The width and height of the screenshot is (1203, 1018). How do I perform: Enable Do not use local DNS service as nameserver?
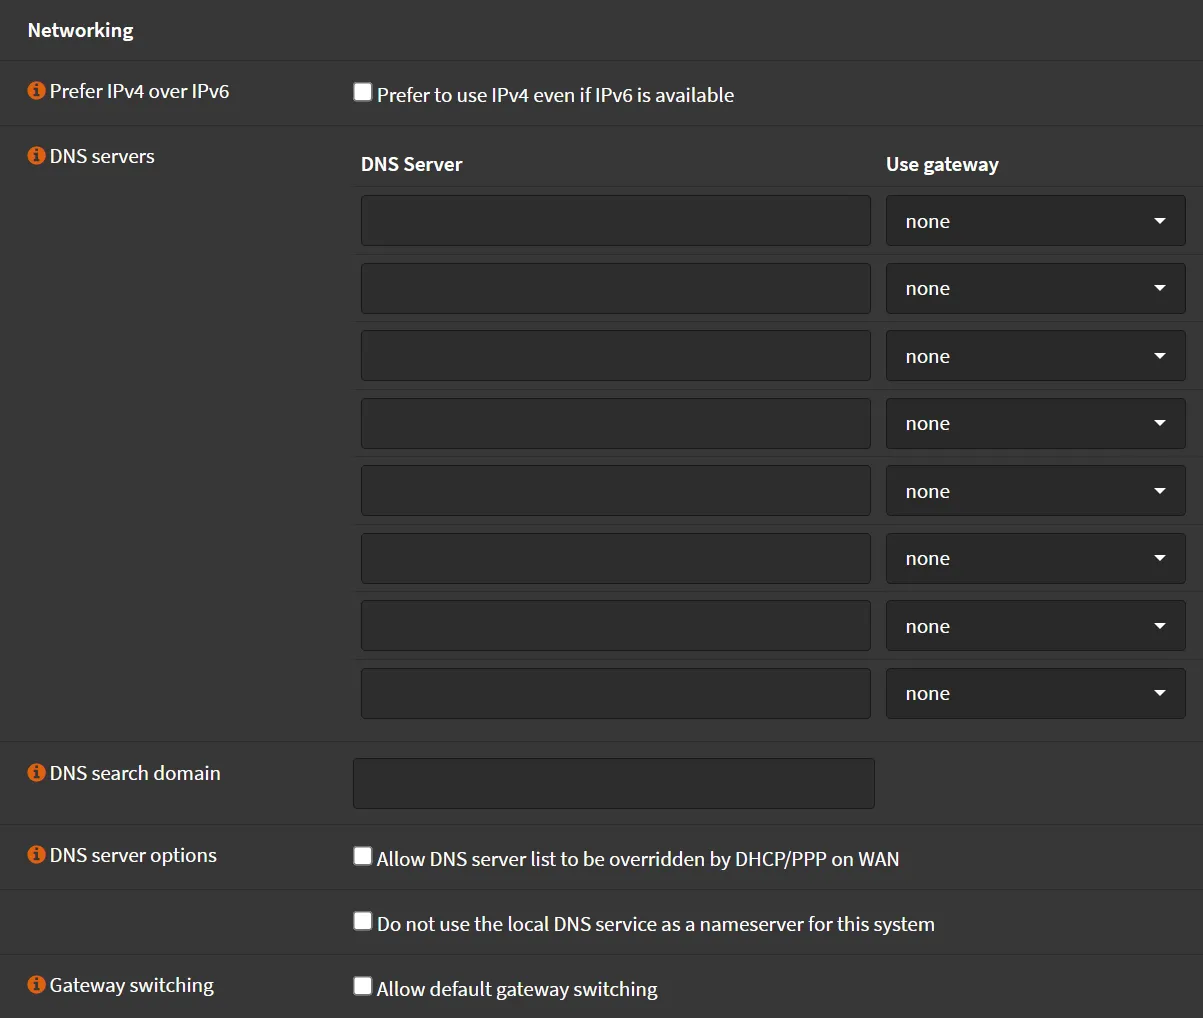(x=362, y=921)
